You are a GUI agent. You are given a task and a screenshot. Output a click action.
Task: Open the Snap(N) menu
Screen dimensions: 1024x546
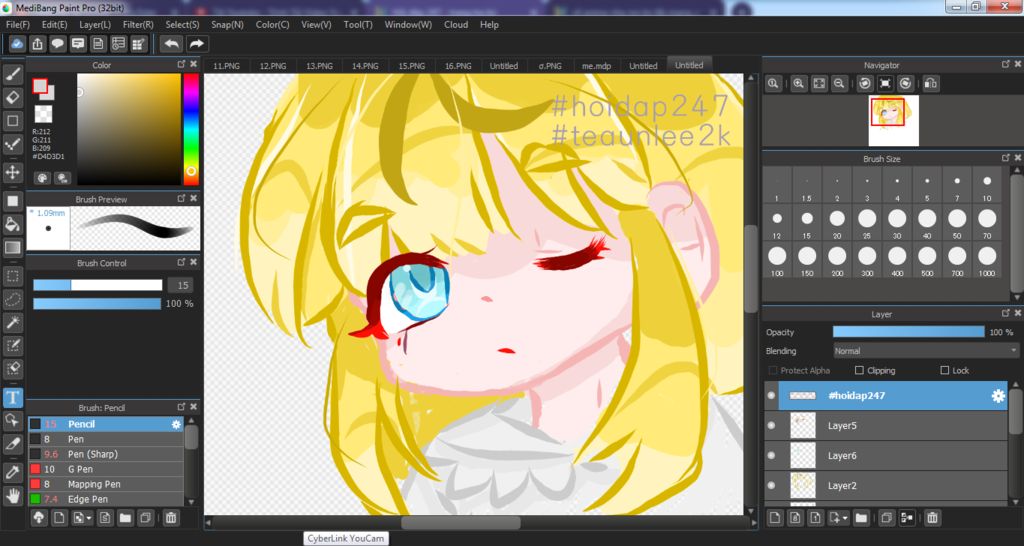pos(227,25)
